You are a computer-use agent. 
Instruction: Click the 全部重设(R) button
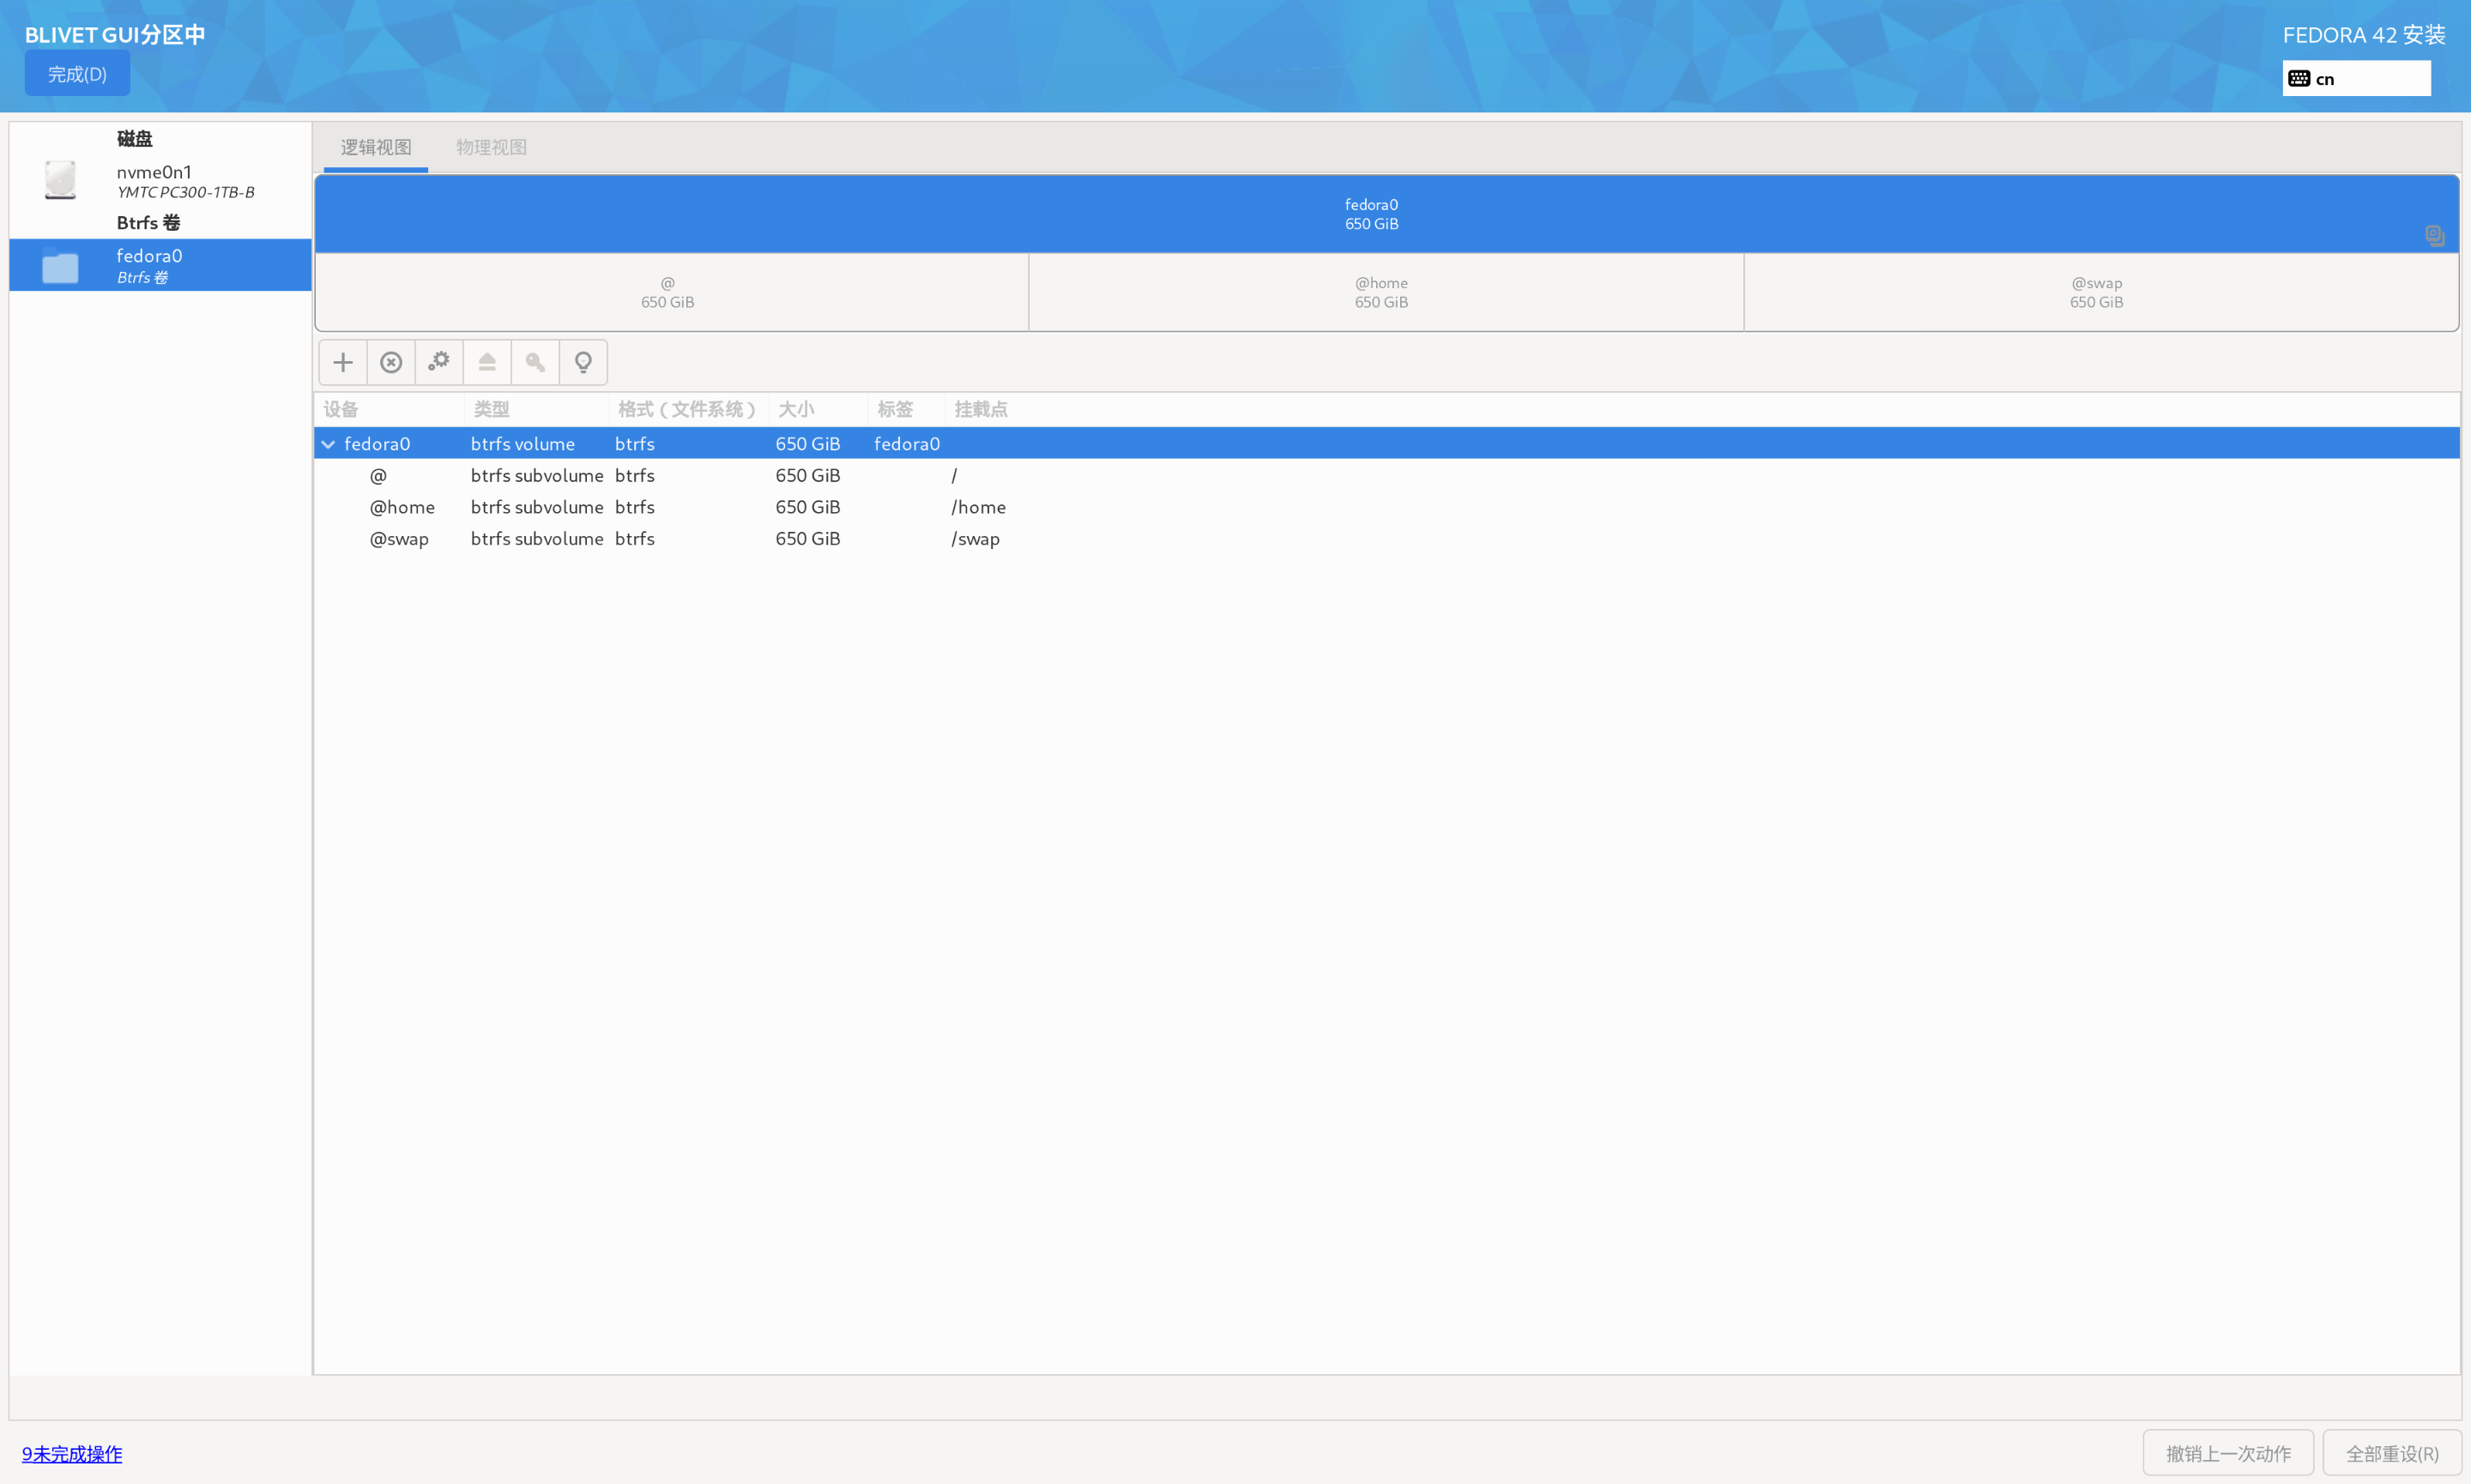click(x=2394, y=1452)
